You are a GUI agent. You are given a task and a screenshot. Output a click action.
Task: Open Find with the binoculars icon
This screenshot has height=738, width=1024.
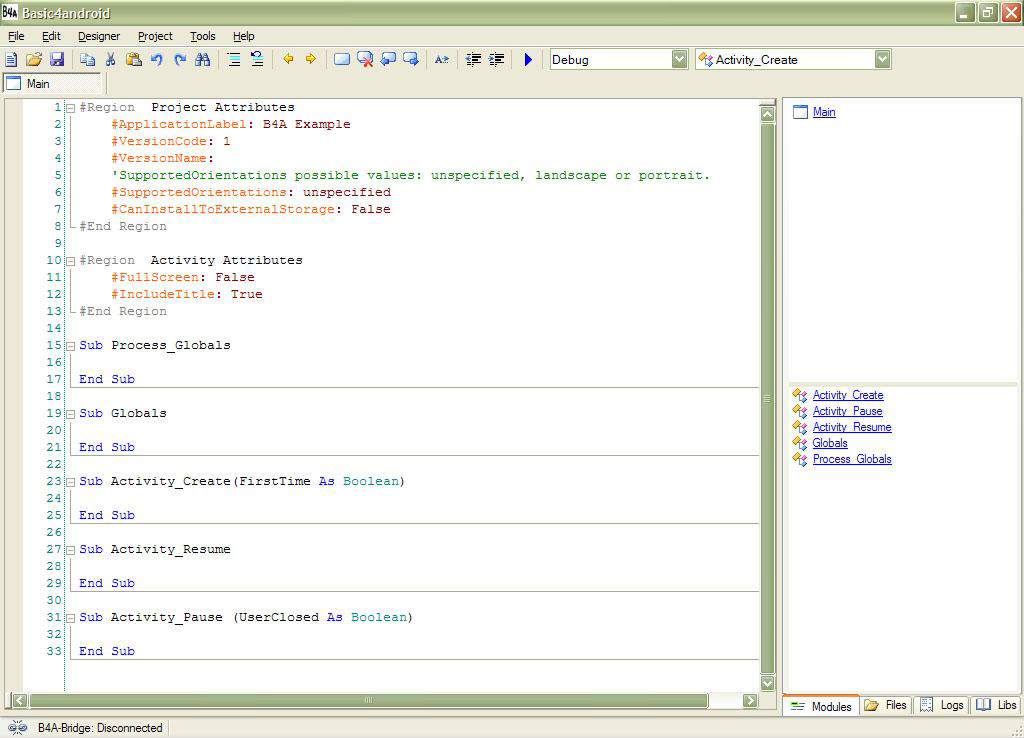tap(203, 60)
